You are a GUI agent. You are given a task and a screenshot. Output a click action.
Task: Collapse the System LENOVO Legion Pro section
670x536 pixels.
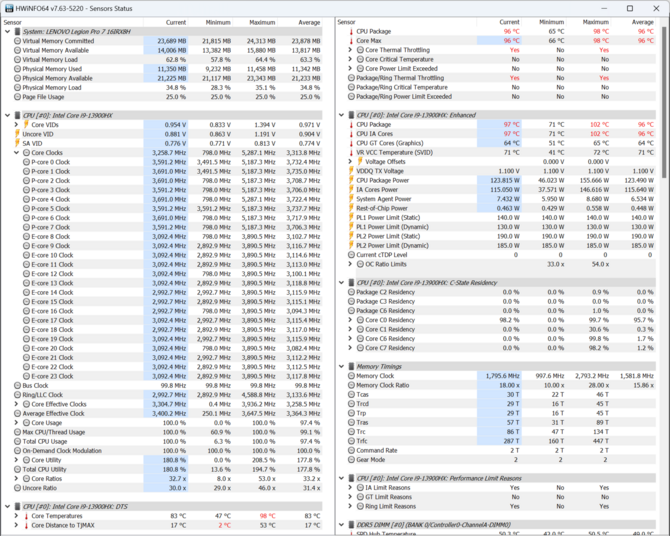click(7, 32)
